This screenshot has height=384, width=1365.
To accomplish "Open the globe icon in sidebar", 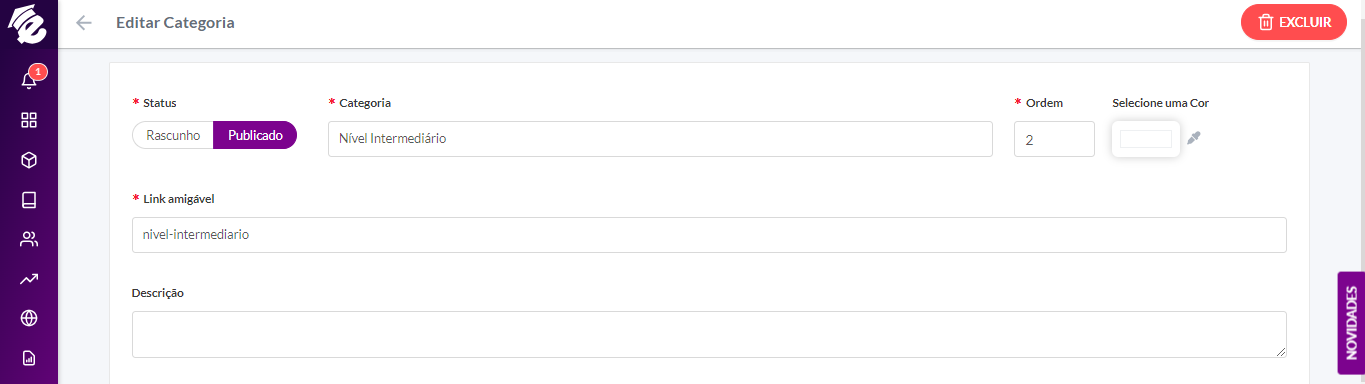I will pos(29,319).
